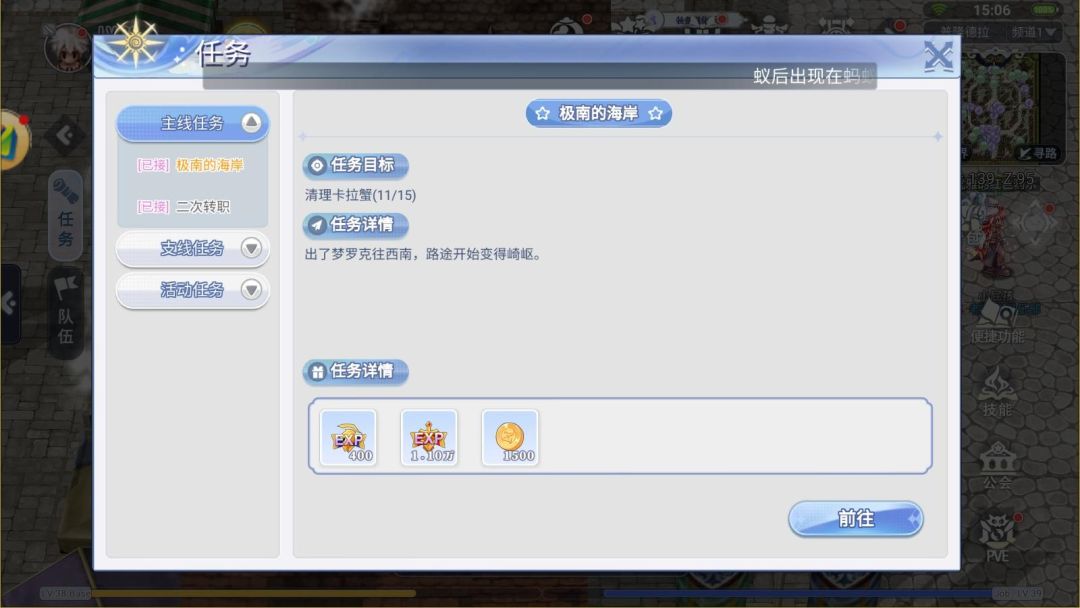Open the 队伍 team side tab
Screen dimensions: 1080x608
pos(65,311)
